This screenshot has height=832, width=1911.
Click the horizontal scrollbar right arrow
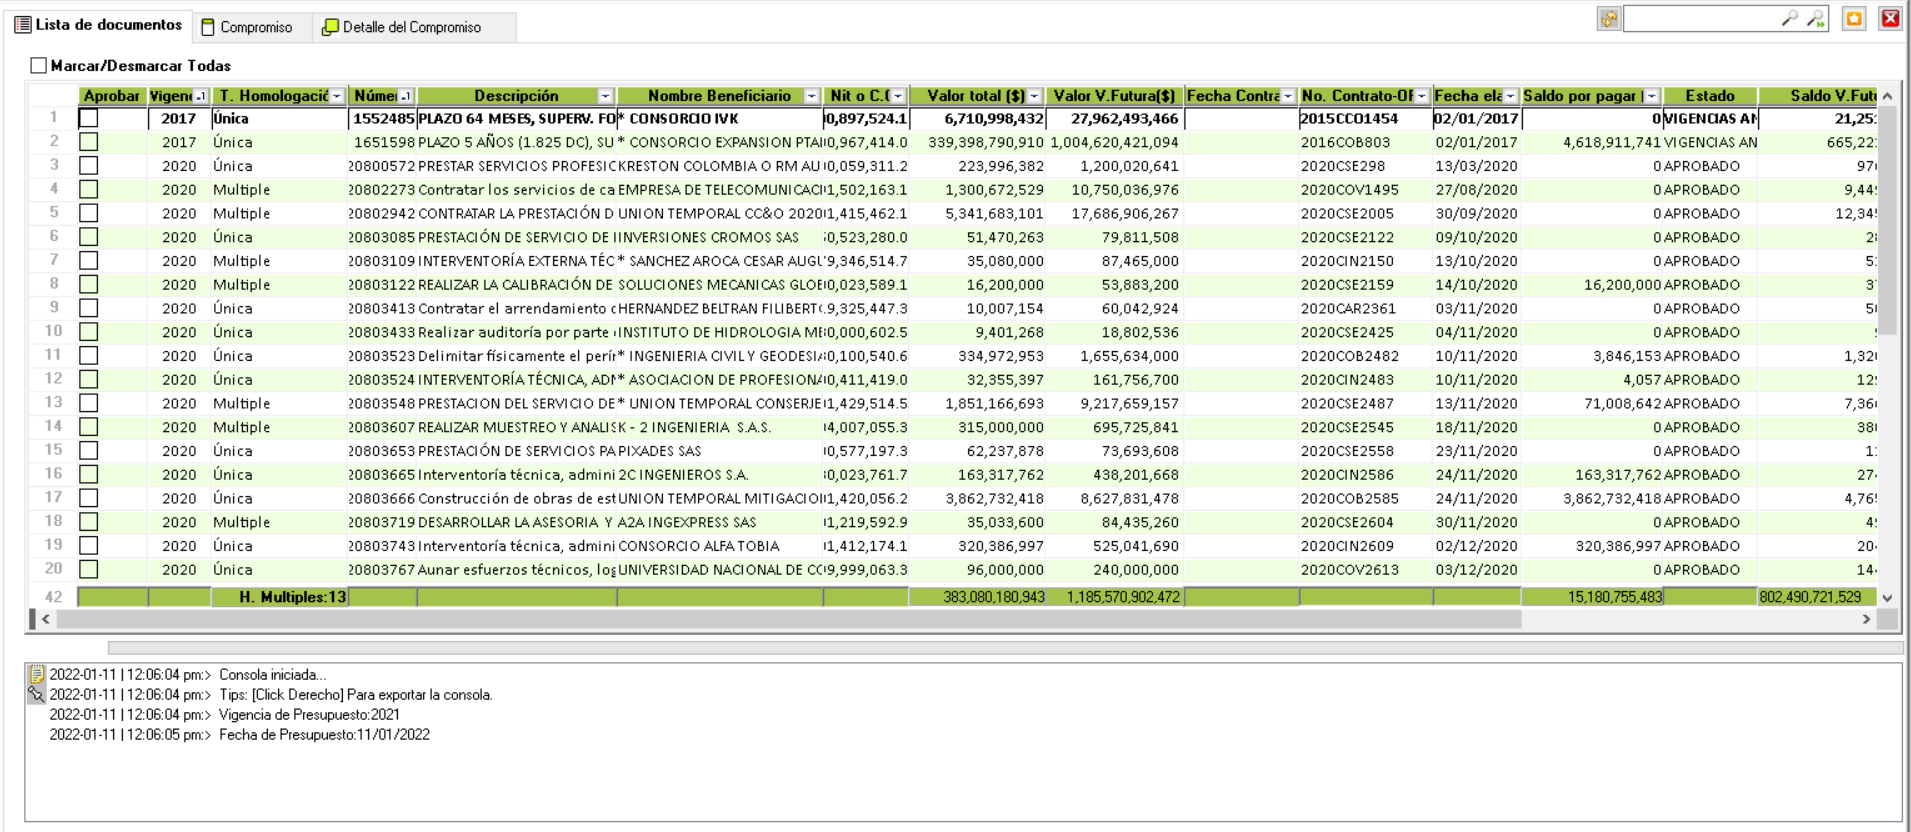pos(1866,620)
